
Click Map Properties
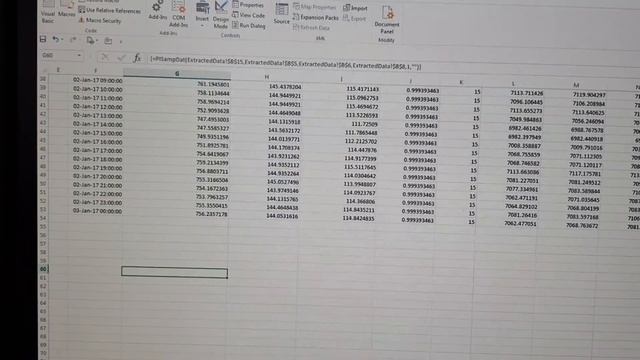315,7
